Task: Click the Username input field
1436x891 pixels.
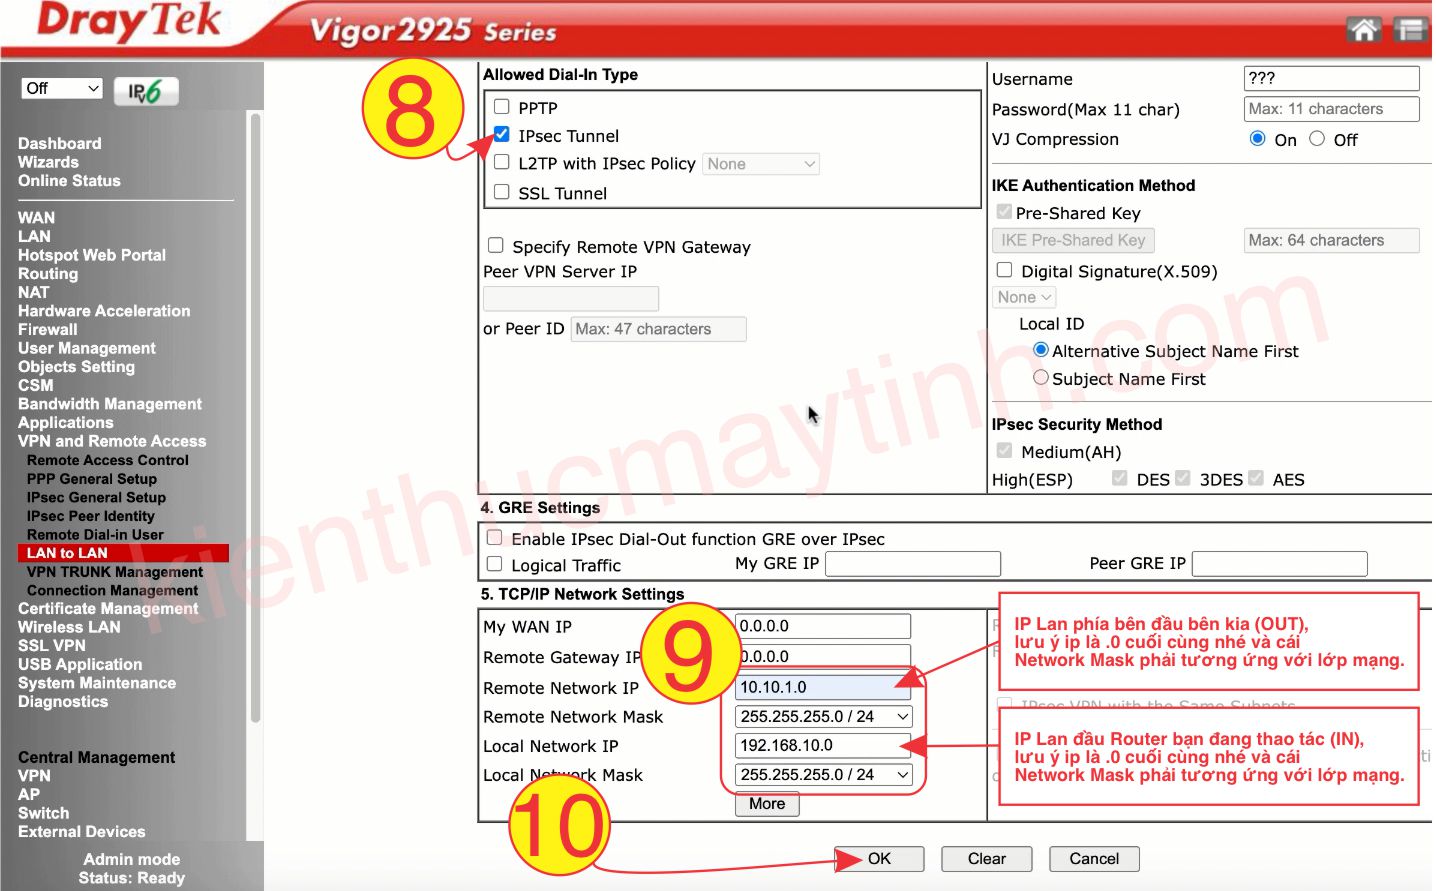Action: click(1331, 78)
